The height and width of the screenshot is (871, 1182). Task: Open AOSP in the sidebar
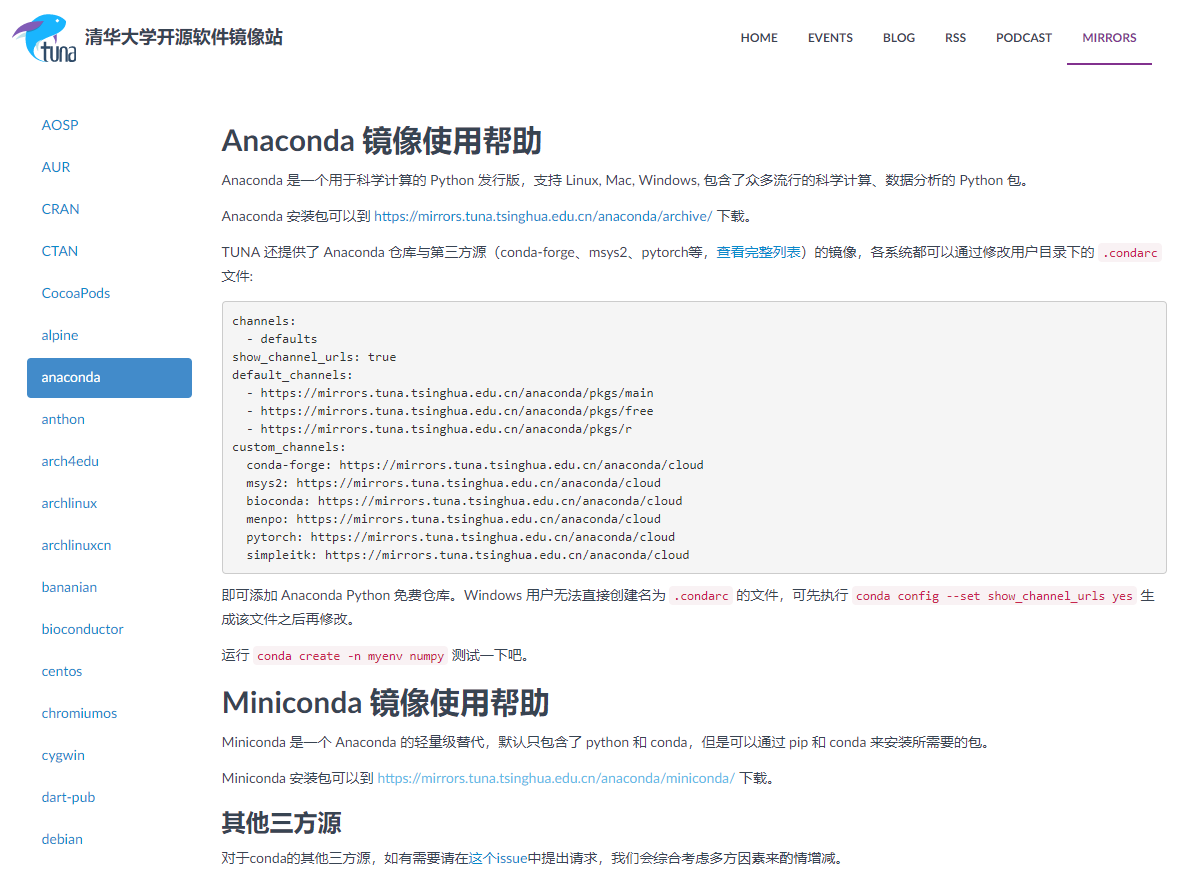(60, 125)
